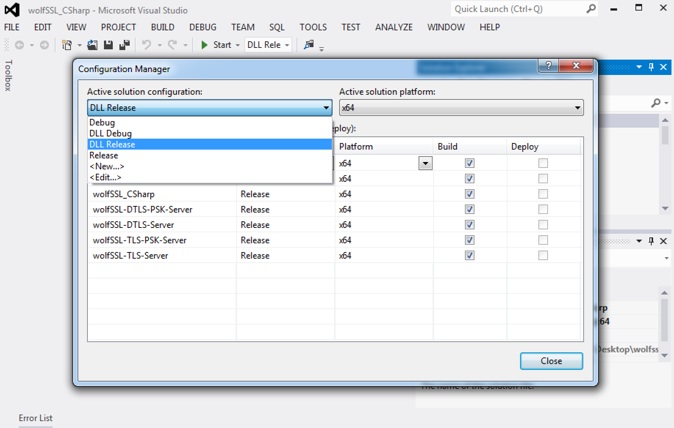
Task: Click the search icon in Solution Explorer panel
Action: (x=656, y=102)
